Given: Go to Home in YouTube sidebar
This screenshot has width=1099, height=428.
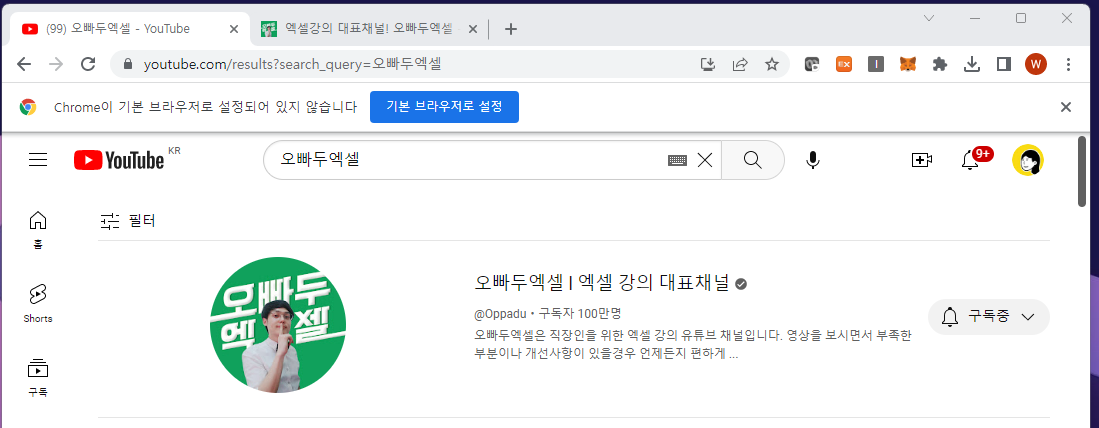Looking at the screenshot, I should [x=38, y=230].
